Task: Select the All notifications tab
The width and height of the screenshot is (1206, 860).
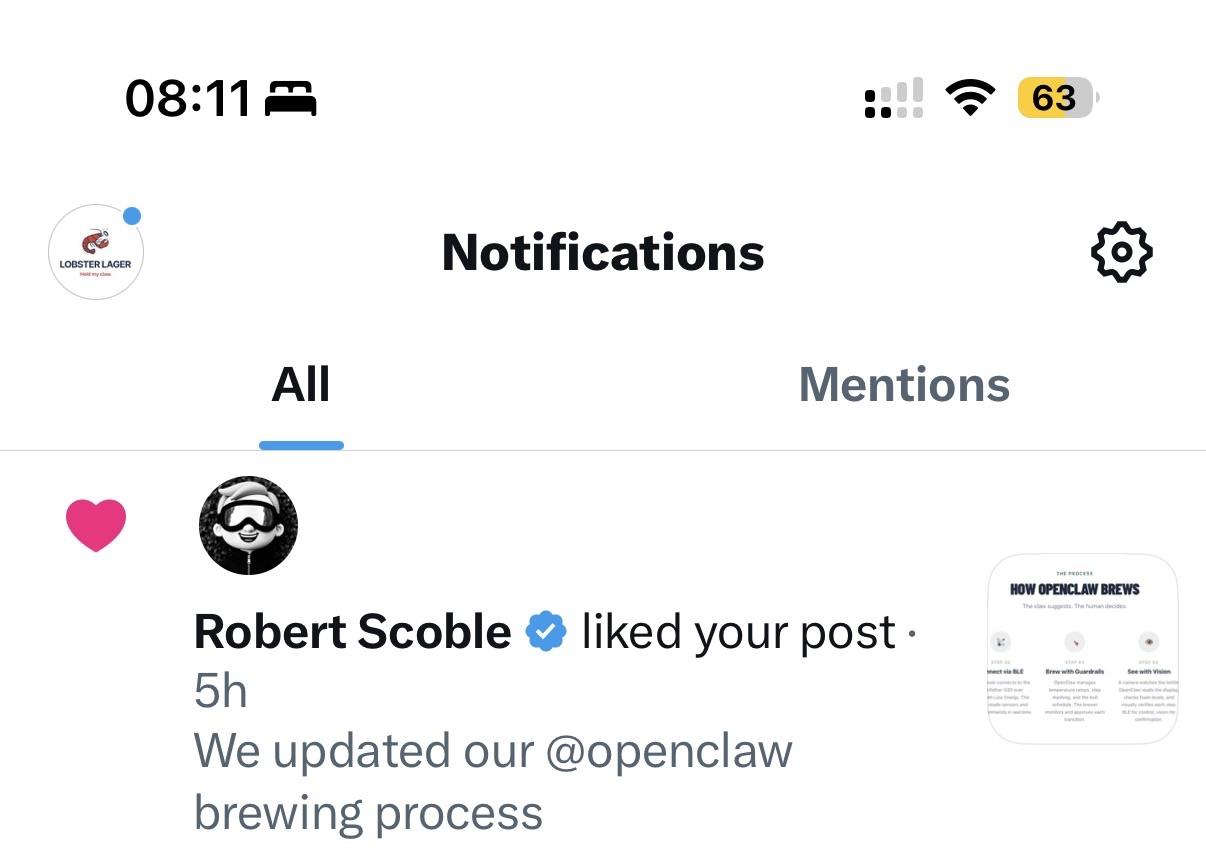Action: point(301,385)
